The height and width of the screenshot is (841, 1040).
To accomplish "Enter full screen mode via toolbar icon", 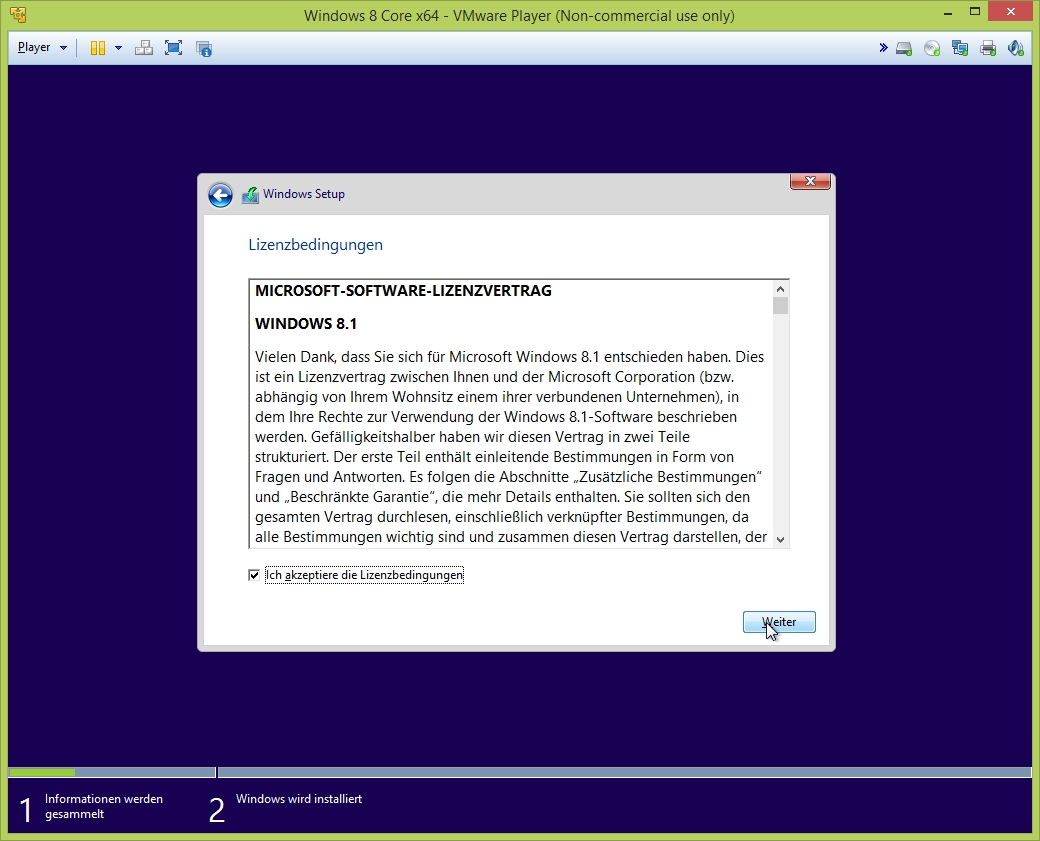I will (x=173, y=48).
